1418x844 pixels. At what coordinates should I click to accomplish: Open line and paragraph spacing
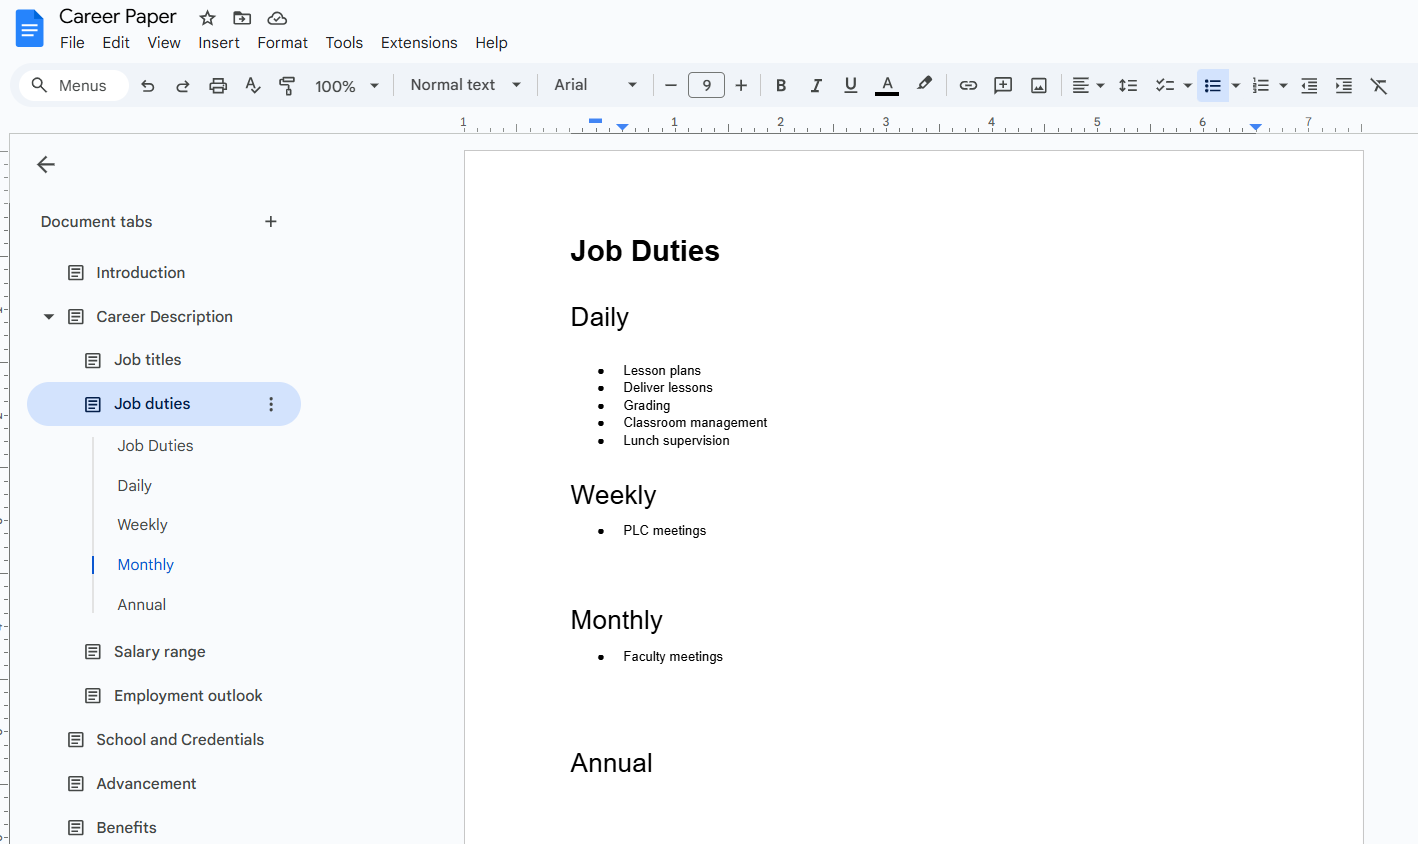pos(1128,86)
